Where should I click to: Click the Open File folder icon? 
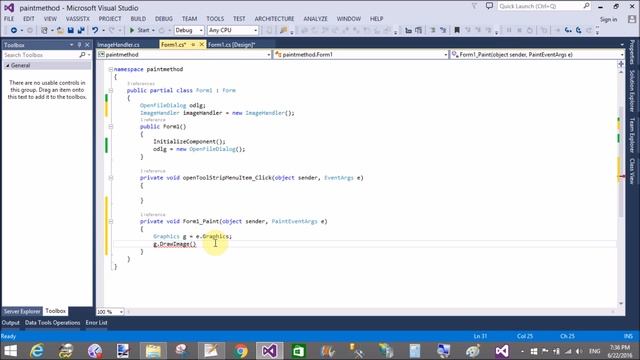(x=60, y=30)
